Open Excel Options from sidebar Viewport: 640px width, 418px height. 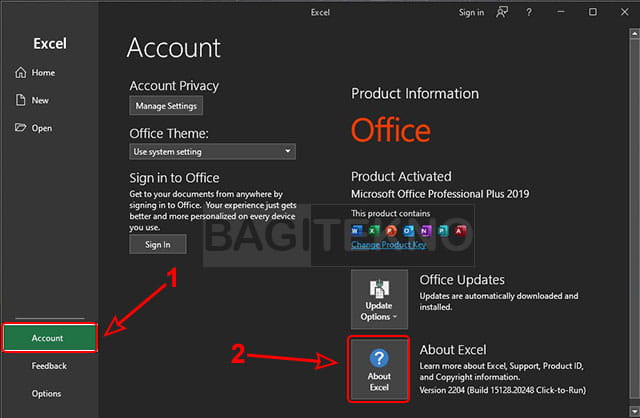pos(47,394)
